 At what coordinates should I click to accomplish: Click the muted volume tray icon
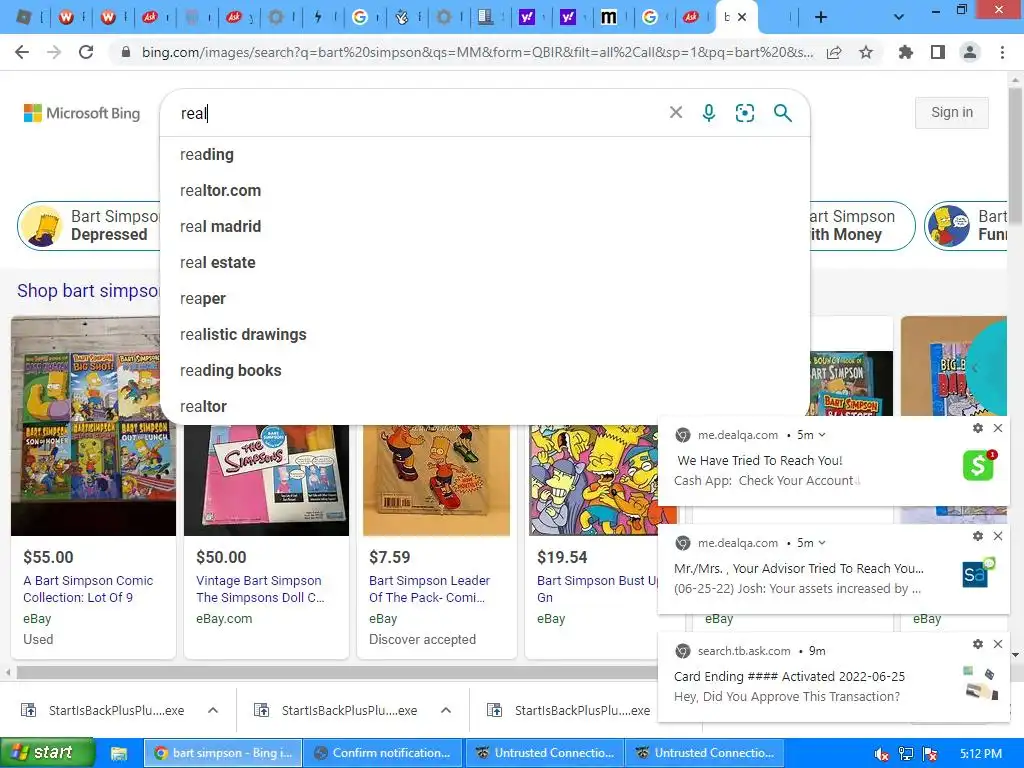881,754
